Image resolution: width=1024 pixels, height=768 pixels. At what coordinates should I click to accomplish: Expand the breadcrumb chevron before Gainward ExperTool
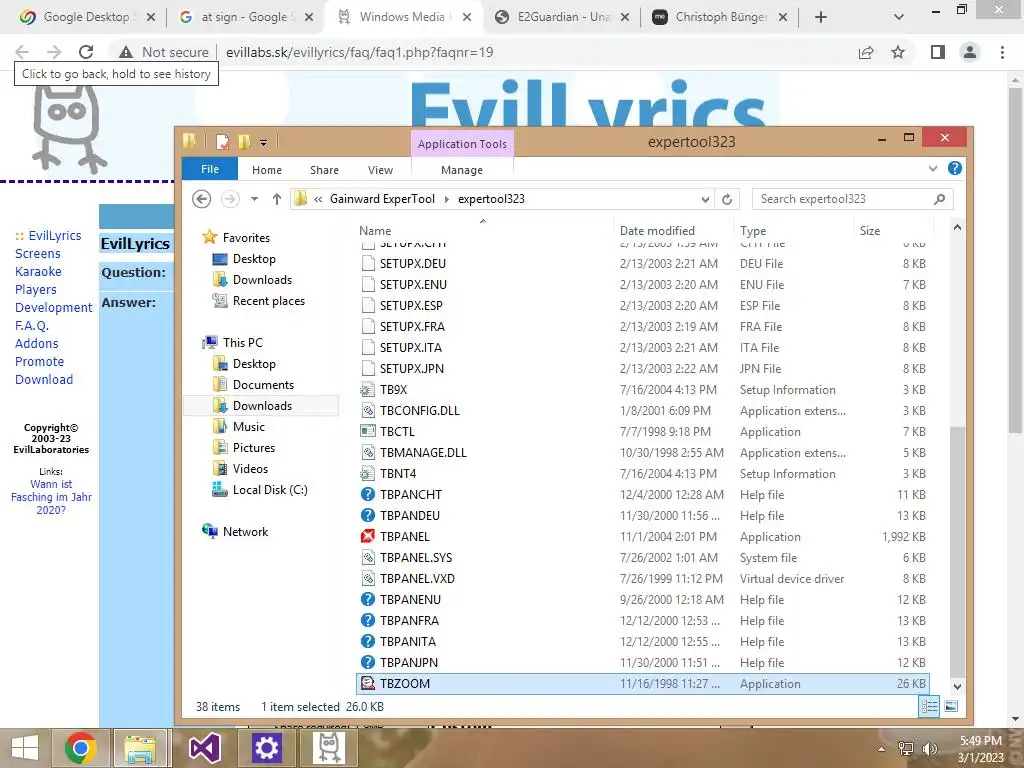(x=318, y=199)
